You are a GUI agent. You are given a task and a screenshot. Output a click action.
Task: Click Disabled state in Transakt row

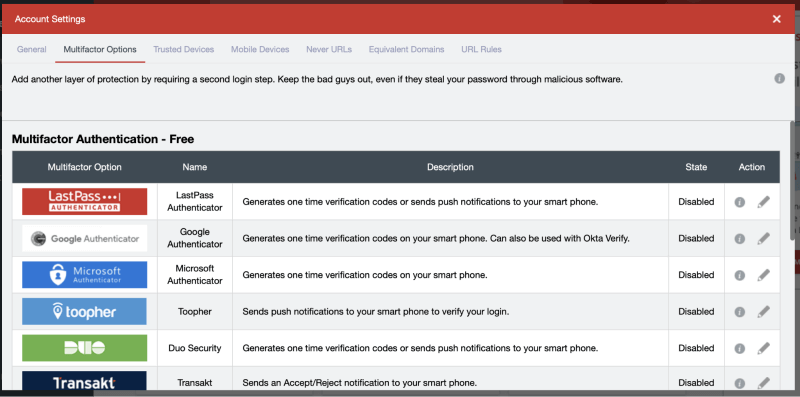[x=696, y=383]
